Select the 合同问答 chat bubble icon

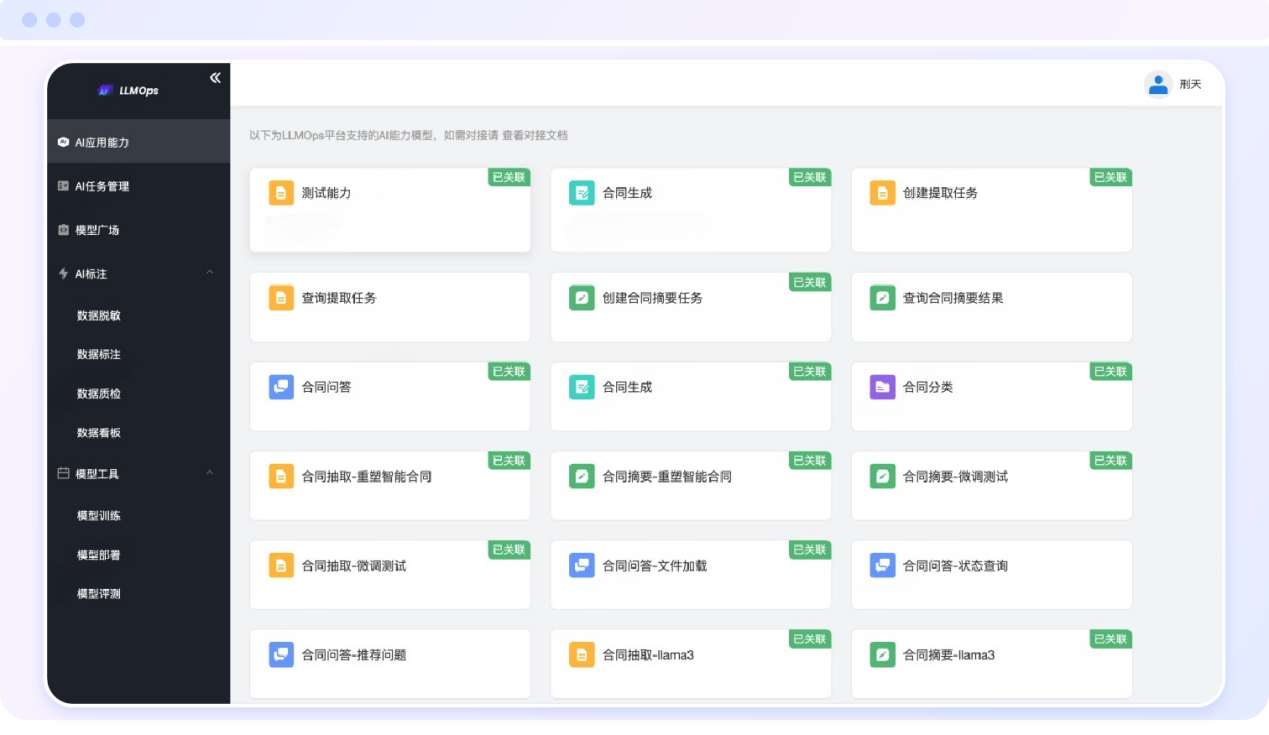click(281, 387)
